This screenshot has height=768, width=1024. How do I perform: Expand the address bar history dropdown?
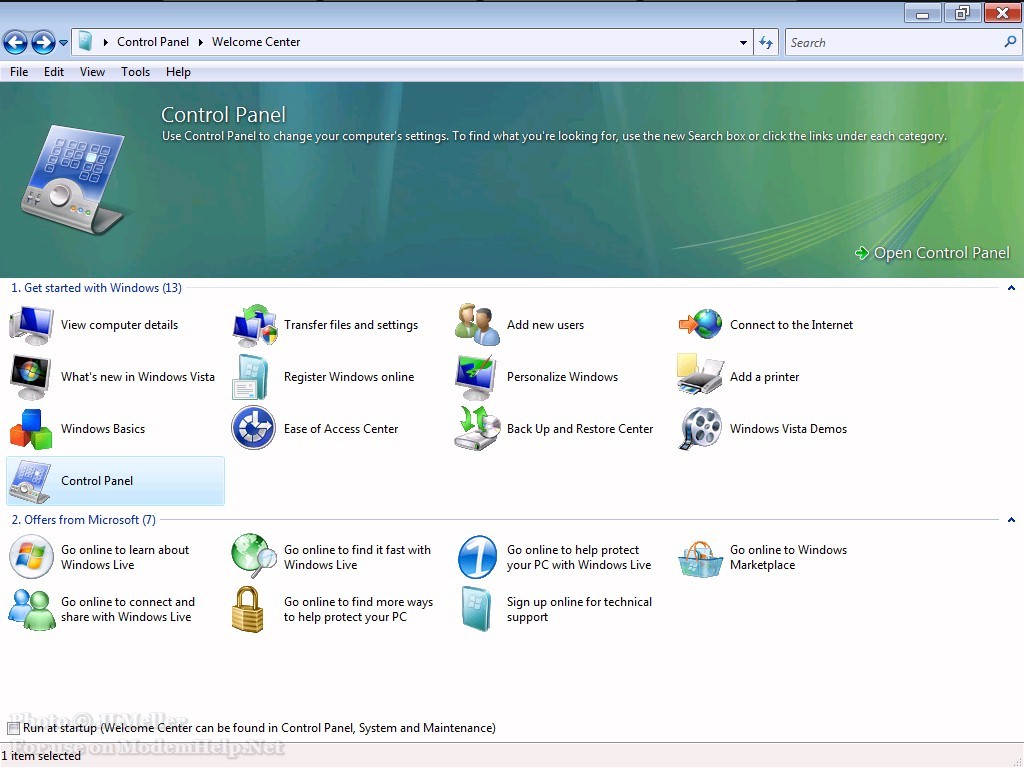pos(743,42)
